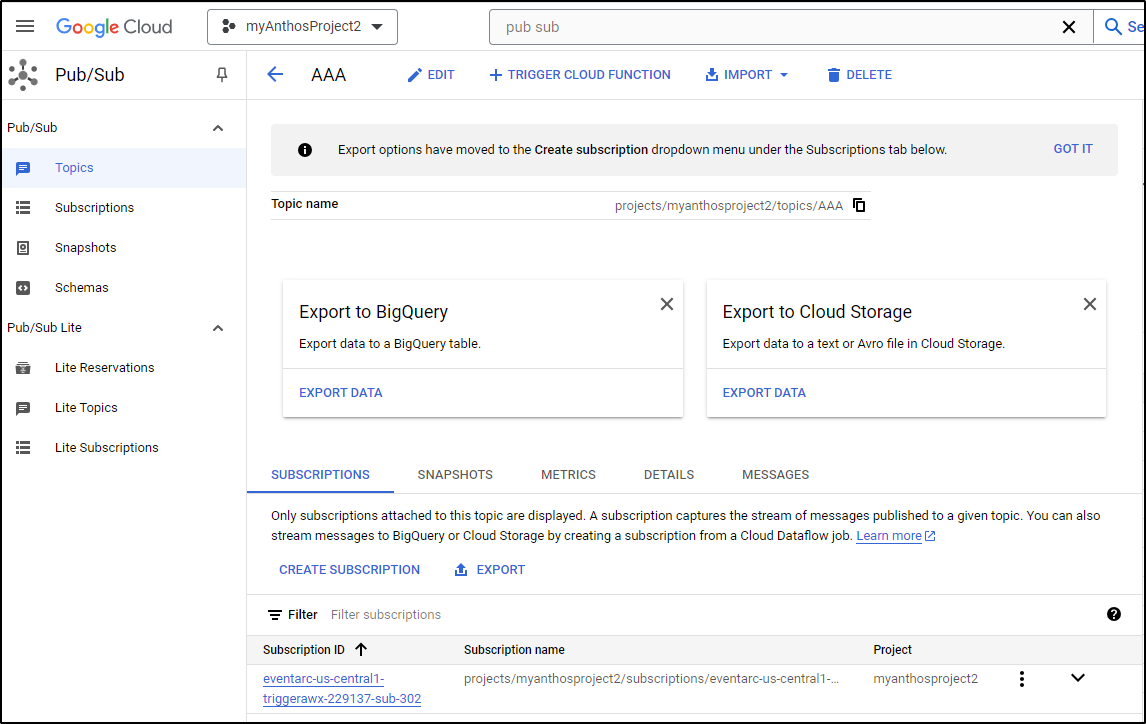Click the Lite Topics icon in the sidebar
The width and height of the screenshot is (1146, 724).
pyautogui.click(x=23, y=408)
